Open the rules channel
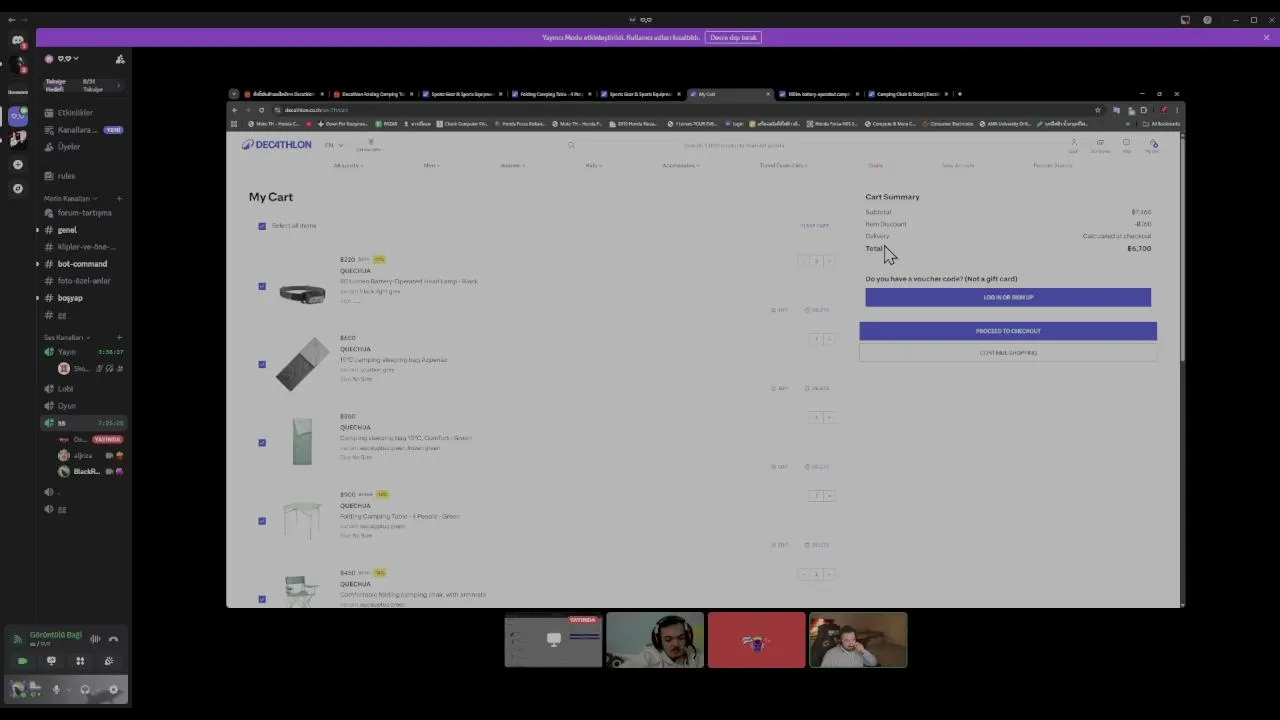The width and height of the screenshot is (1280, 720). pos(66,176)
